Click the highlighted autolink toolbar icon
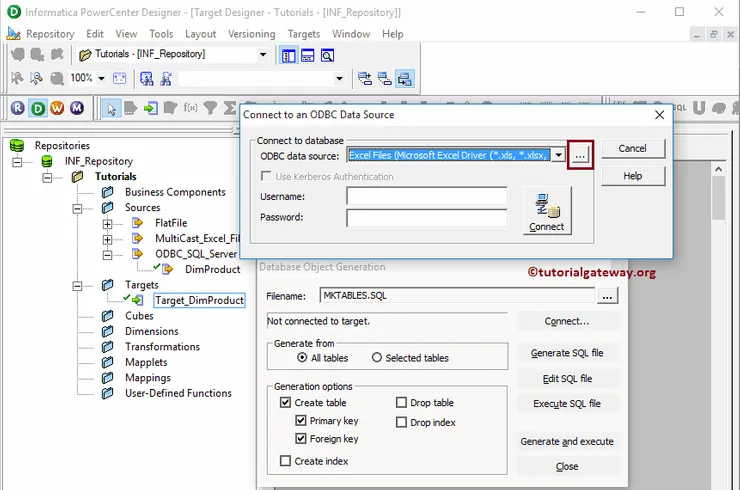 point(405,78)
